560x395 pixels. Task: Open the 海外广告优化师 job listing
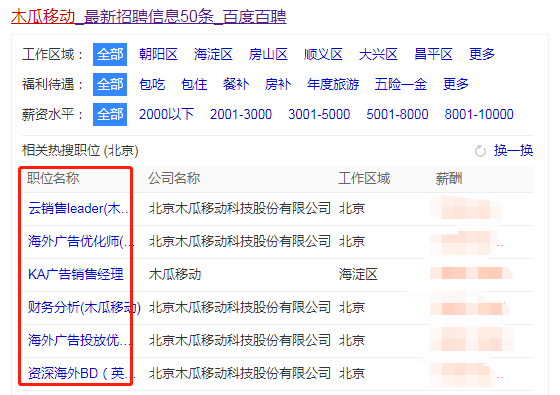[81, 241]
